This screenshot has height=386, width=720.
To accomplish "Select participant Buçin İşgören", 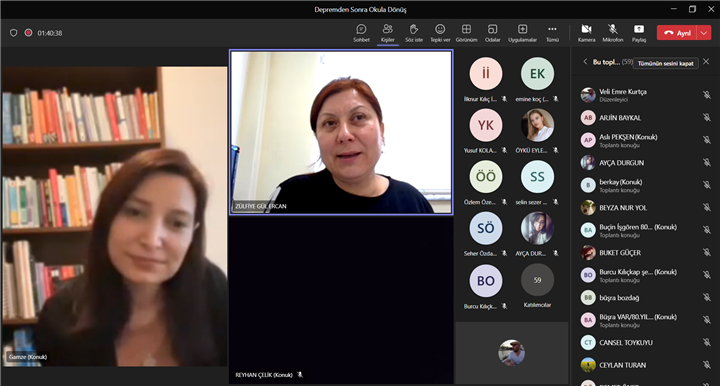I will coord(646,230).
